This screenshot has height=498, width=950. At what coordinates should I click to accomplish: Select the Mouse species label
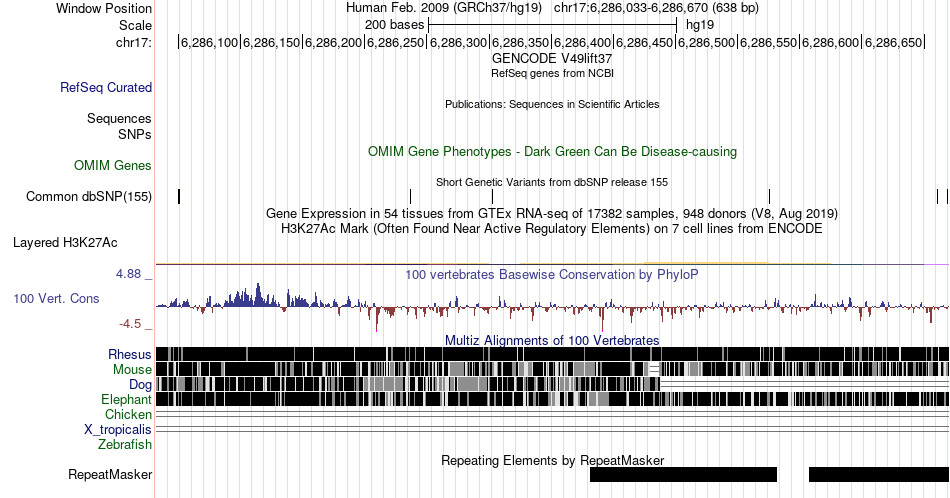[132, 369]
